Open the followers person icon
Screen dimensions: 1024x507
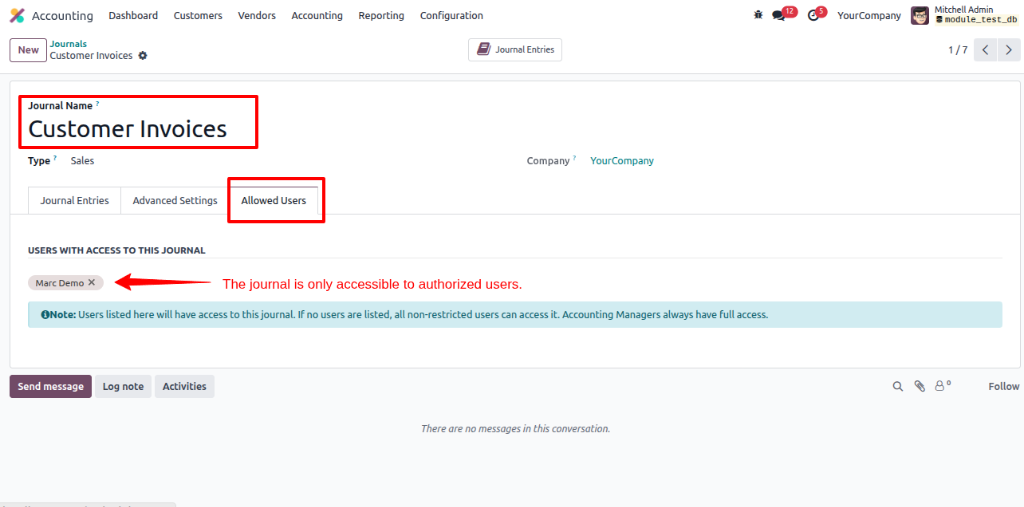942,386
